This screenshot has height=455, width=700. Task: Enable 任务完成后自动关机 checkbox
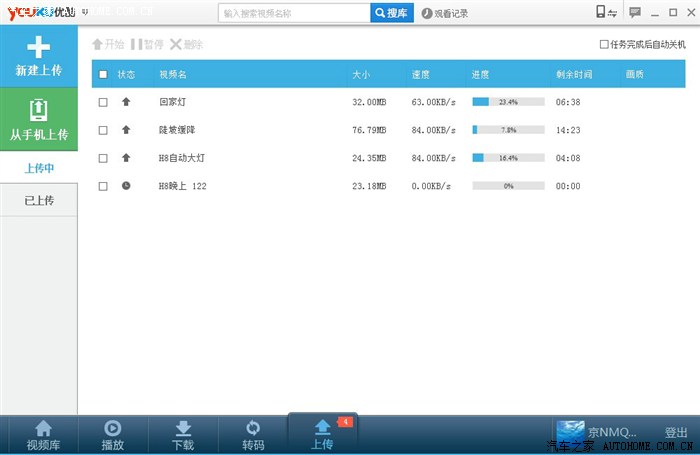click(604, 45)
